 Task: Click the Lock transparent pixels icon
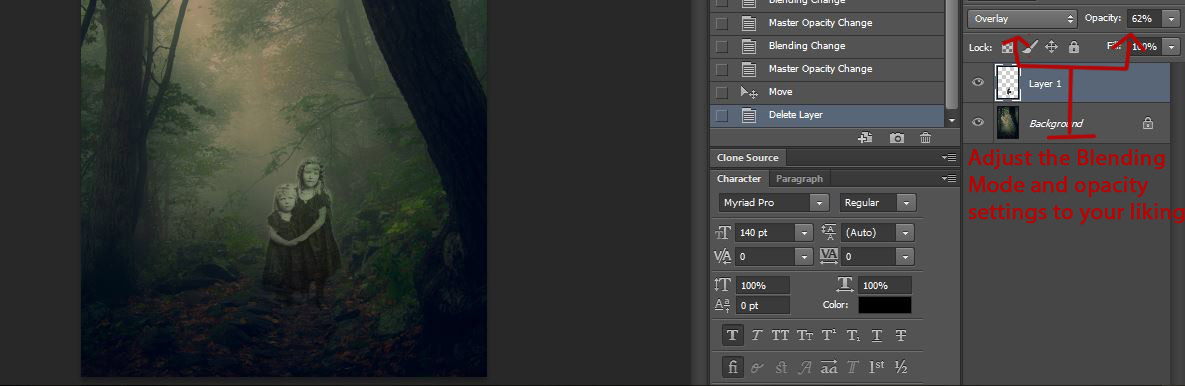(1007, 47)
